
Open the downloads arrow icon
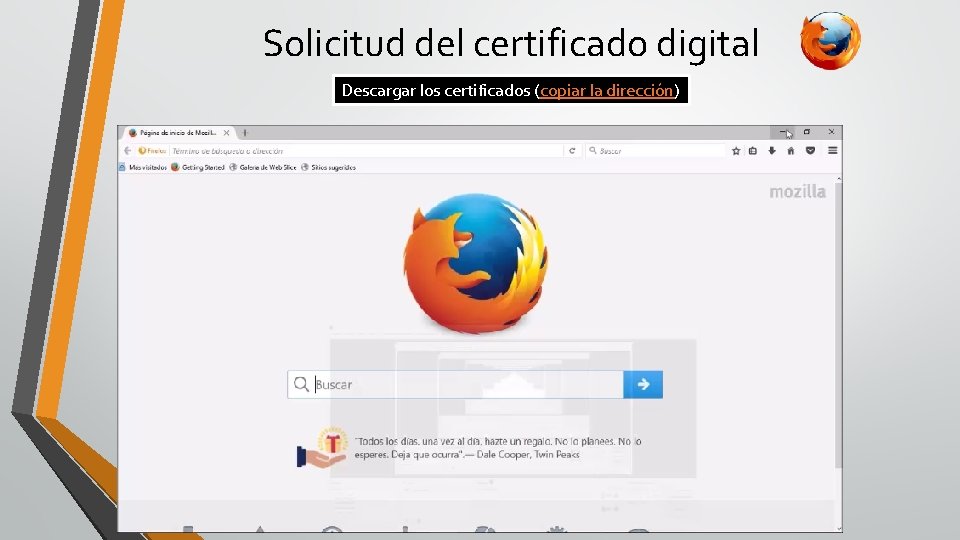click(772, 151)
